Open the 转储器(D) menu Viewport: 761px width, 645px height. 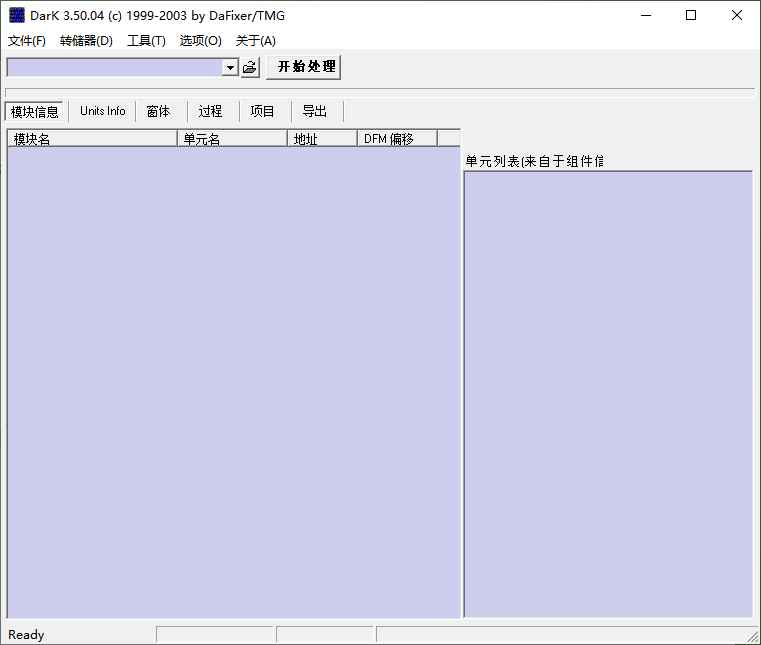[86, 41]
